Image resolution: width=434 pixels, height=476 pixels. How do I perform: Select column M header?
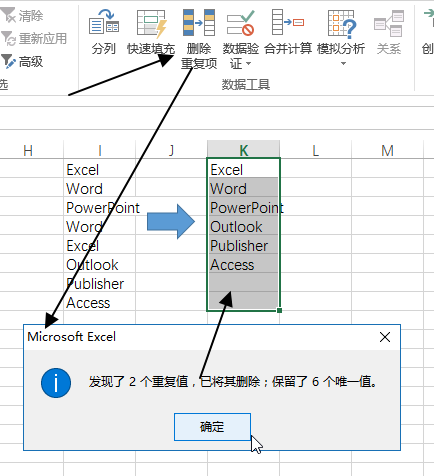pyautogui.click(x=387, y=150)
